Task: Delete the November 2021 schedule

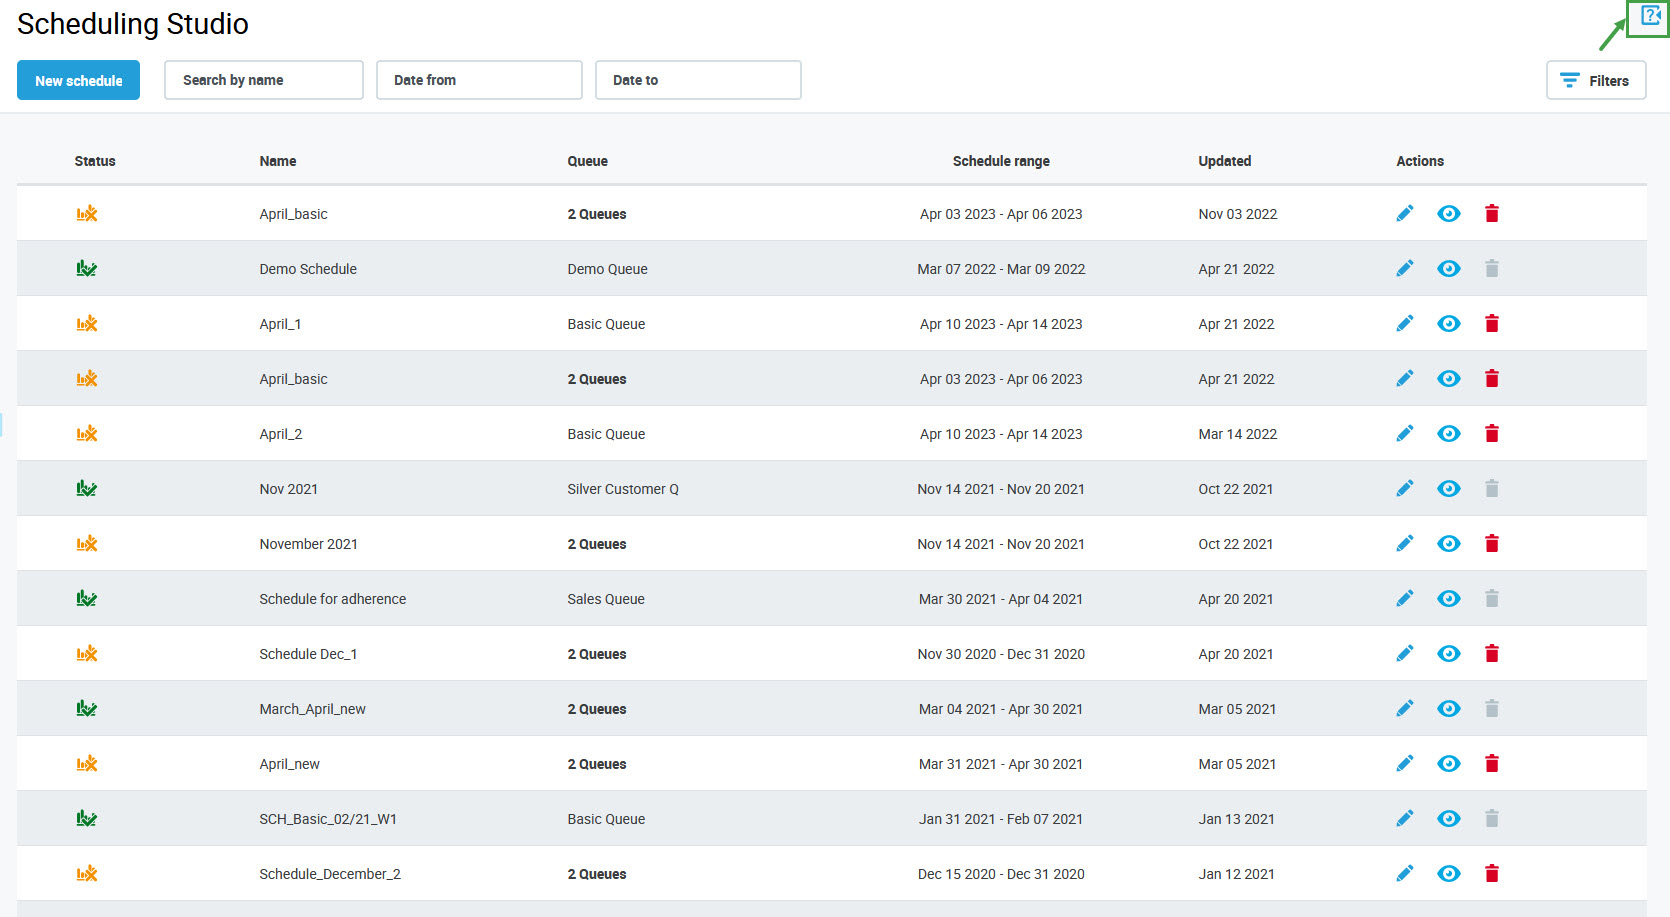Action: pyautogui.click(x=1491, y=543)
